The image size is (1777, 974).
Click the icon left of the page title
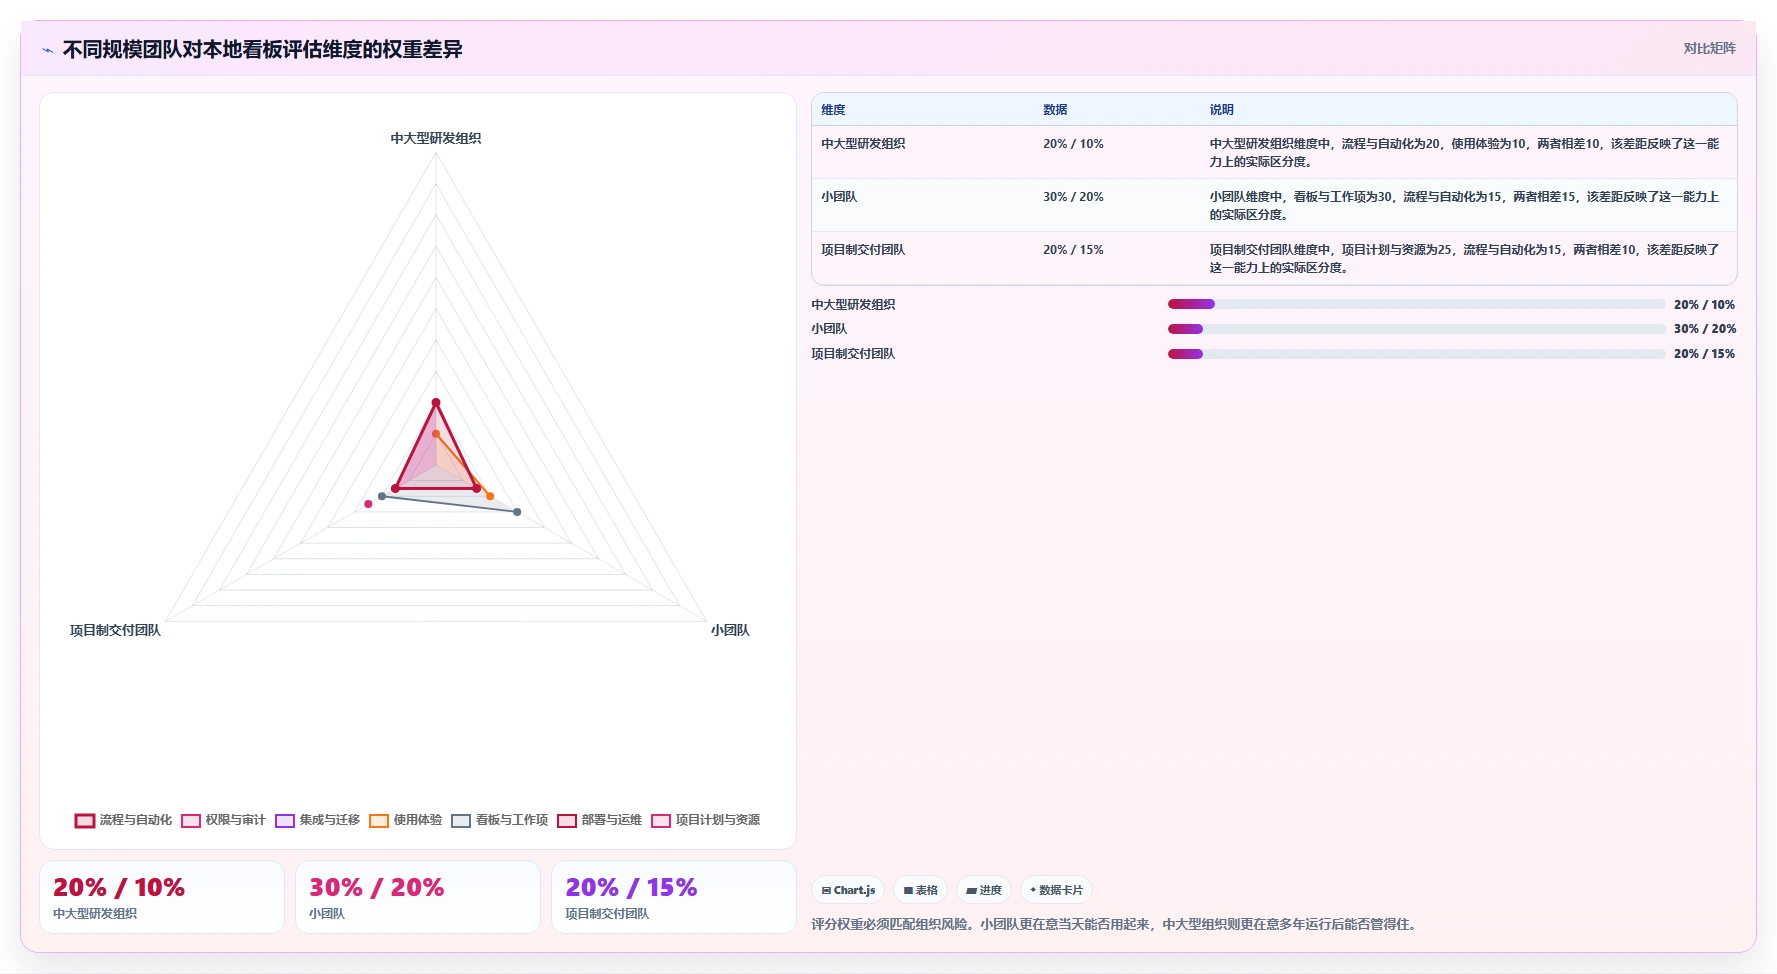coord(47,50)
